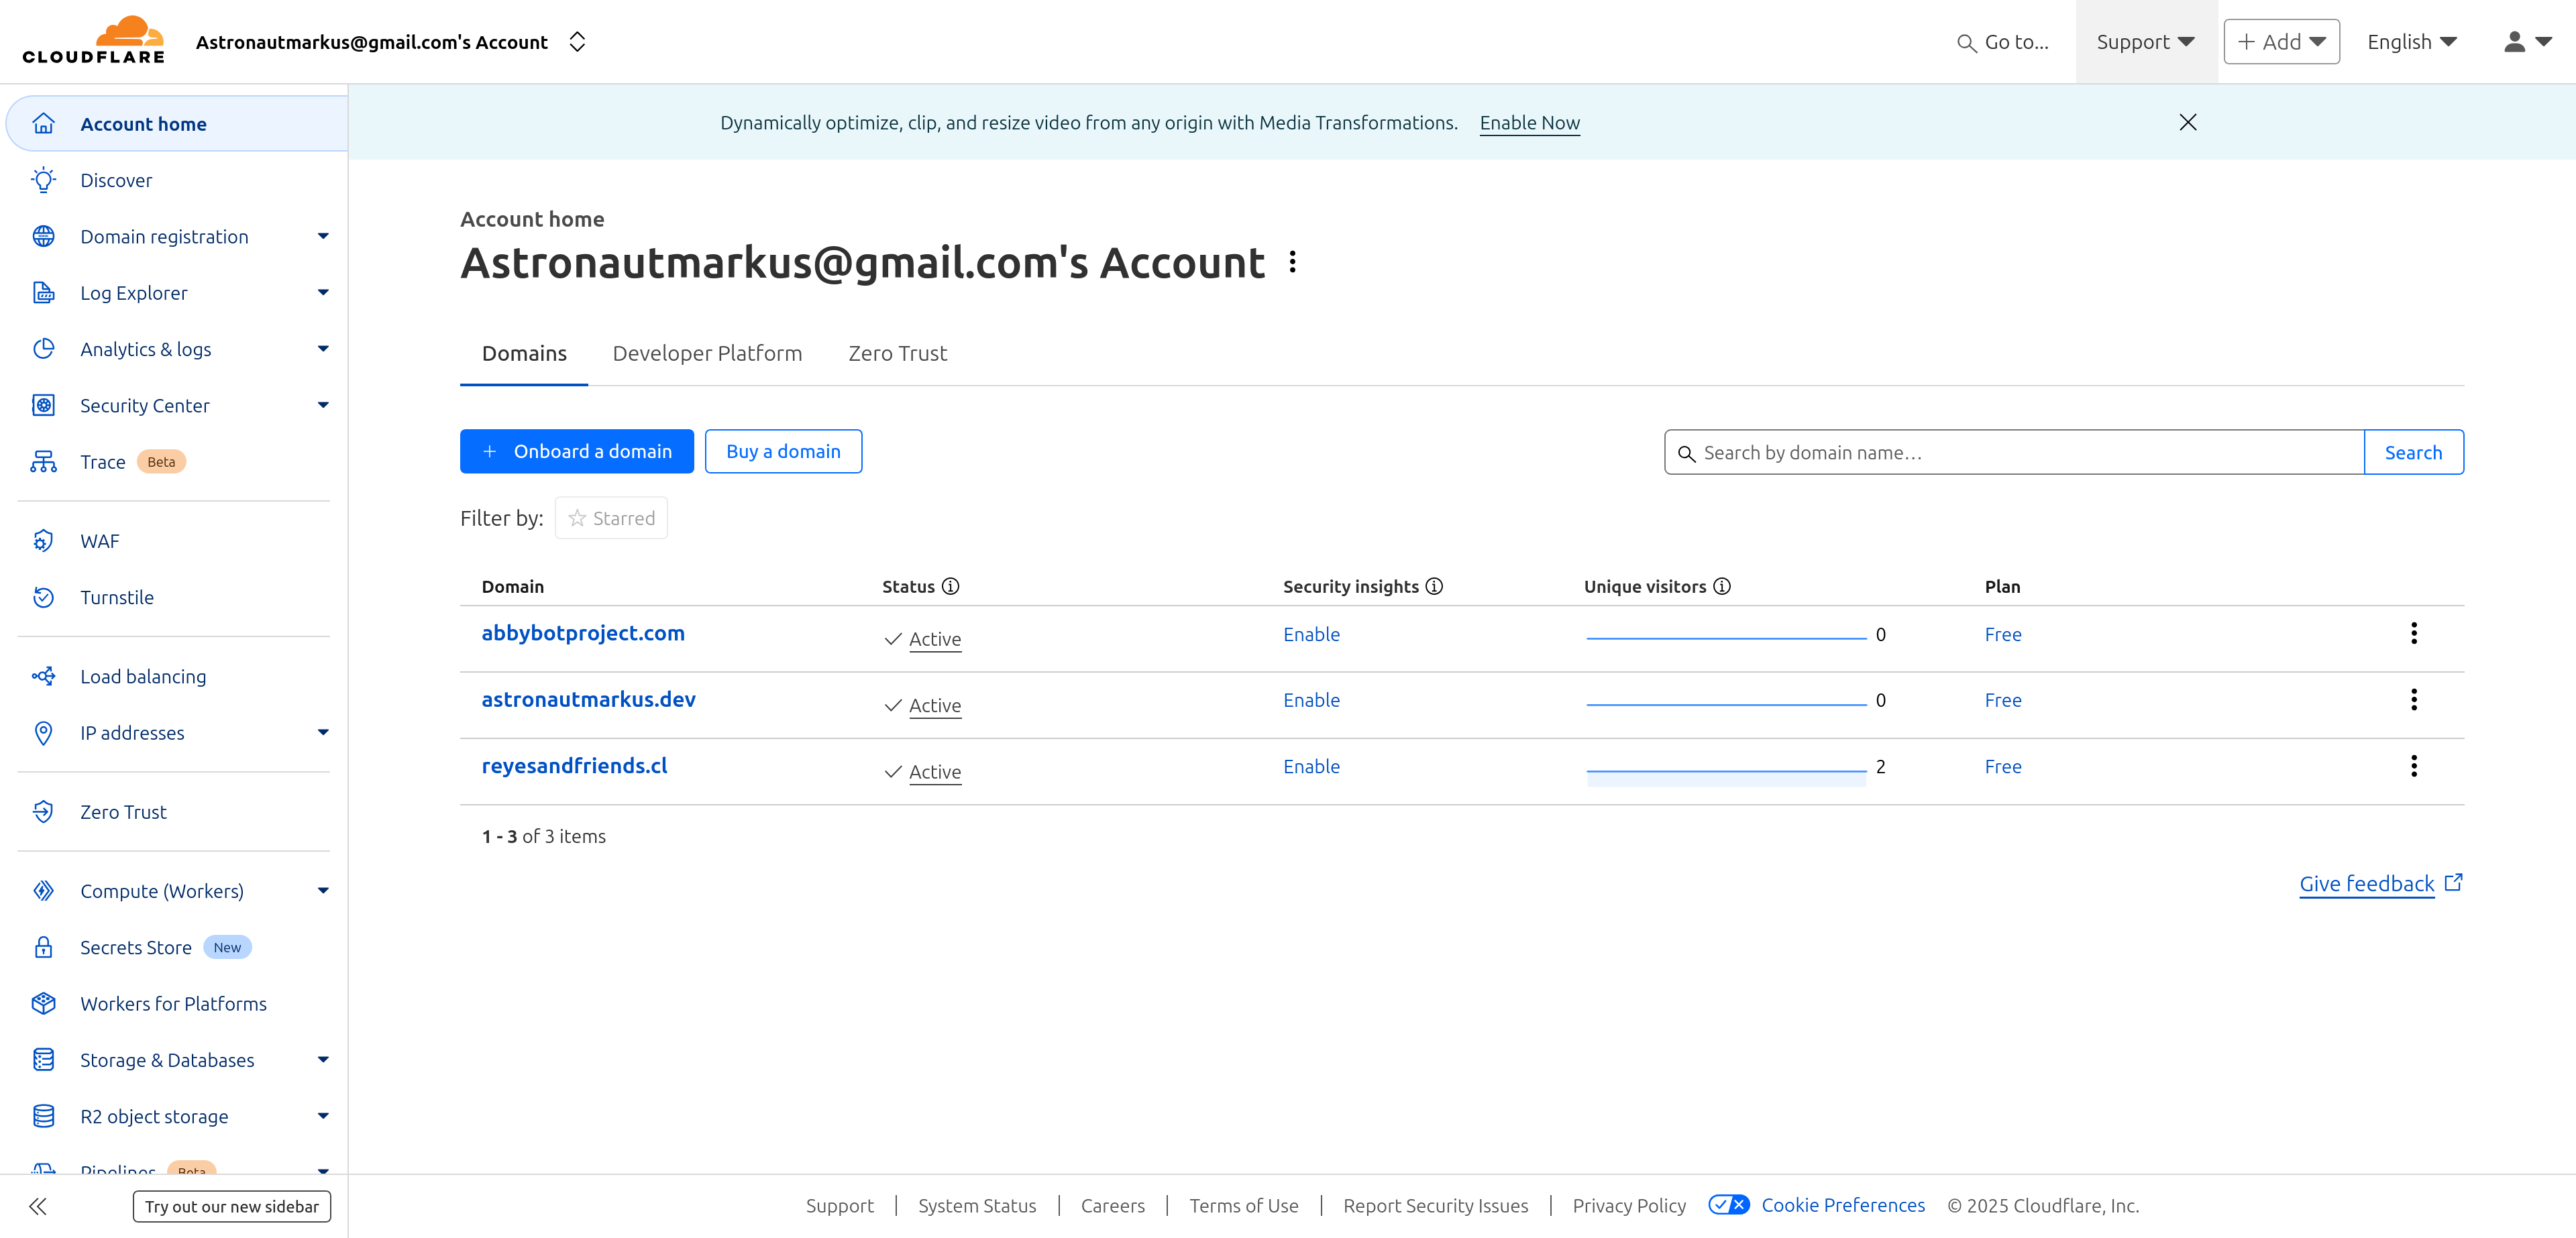Open the English language dropdown
Viewport: 2576px width, 1238px height.
point(2411,41)
